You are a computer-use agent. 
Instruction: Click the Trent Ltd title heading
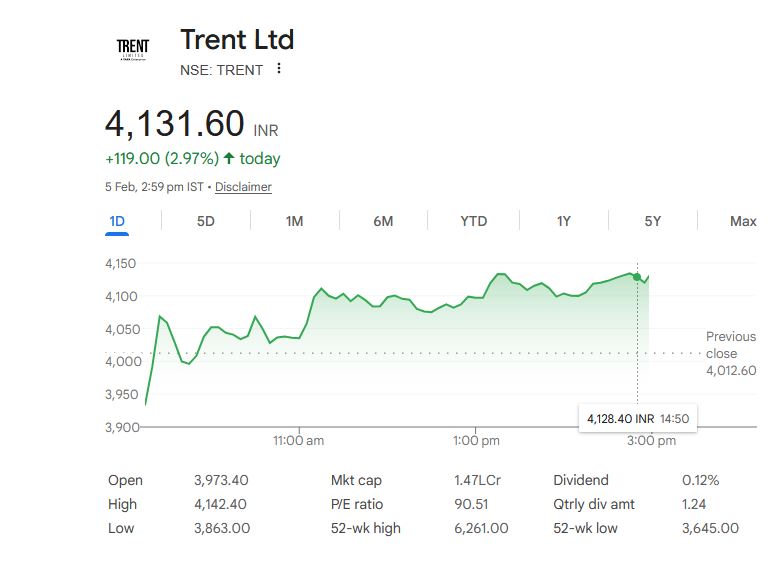(237, 40)
